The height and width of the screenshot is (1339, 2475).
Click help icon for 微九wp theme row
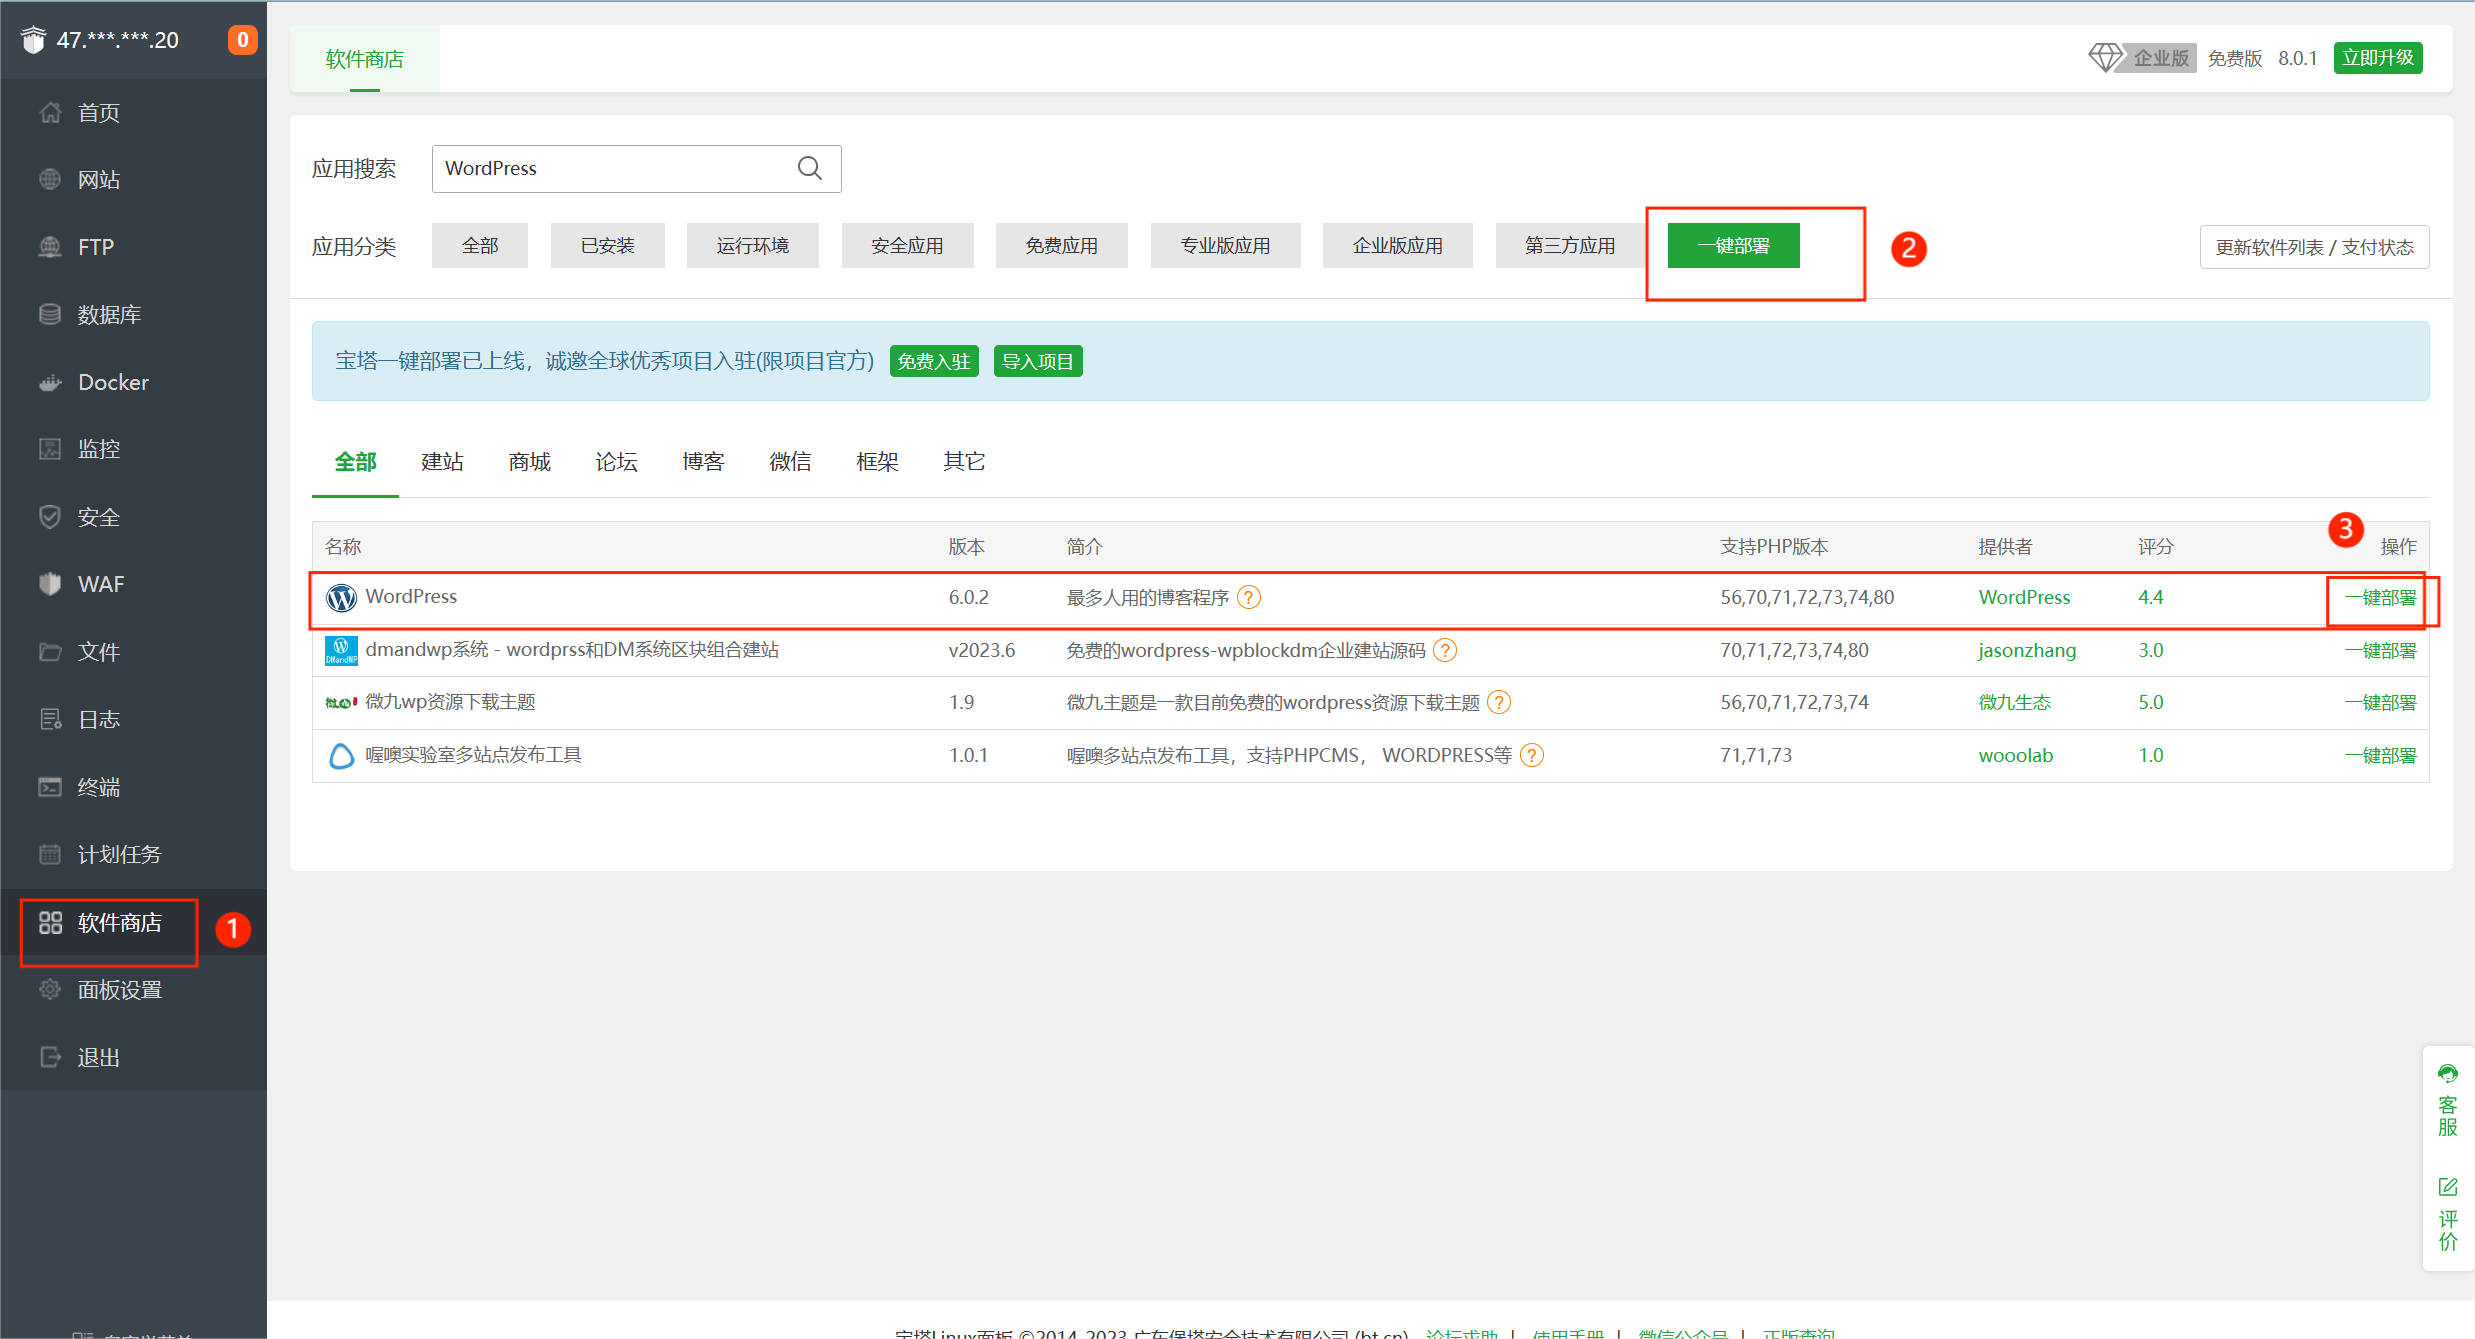1498,702
